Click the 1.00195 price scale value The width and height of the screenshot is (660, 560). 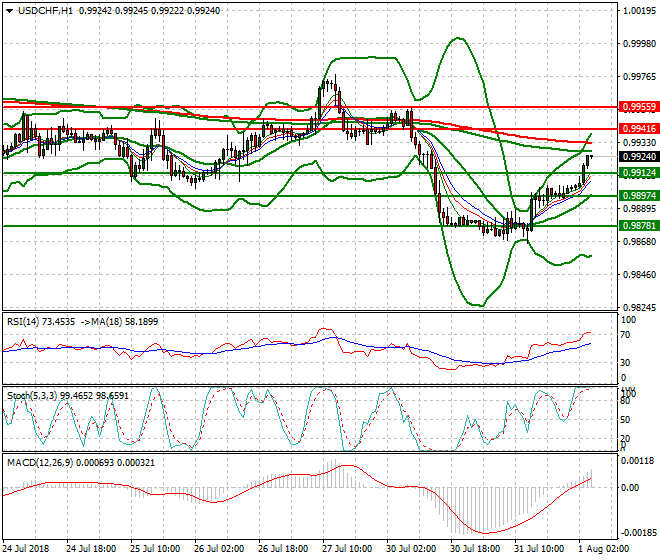(x=639, y=11)
